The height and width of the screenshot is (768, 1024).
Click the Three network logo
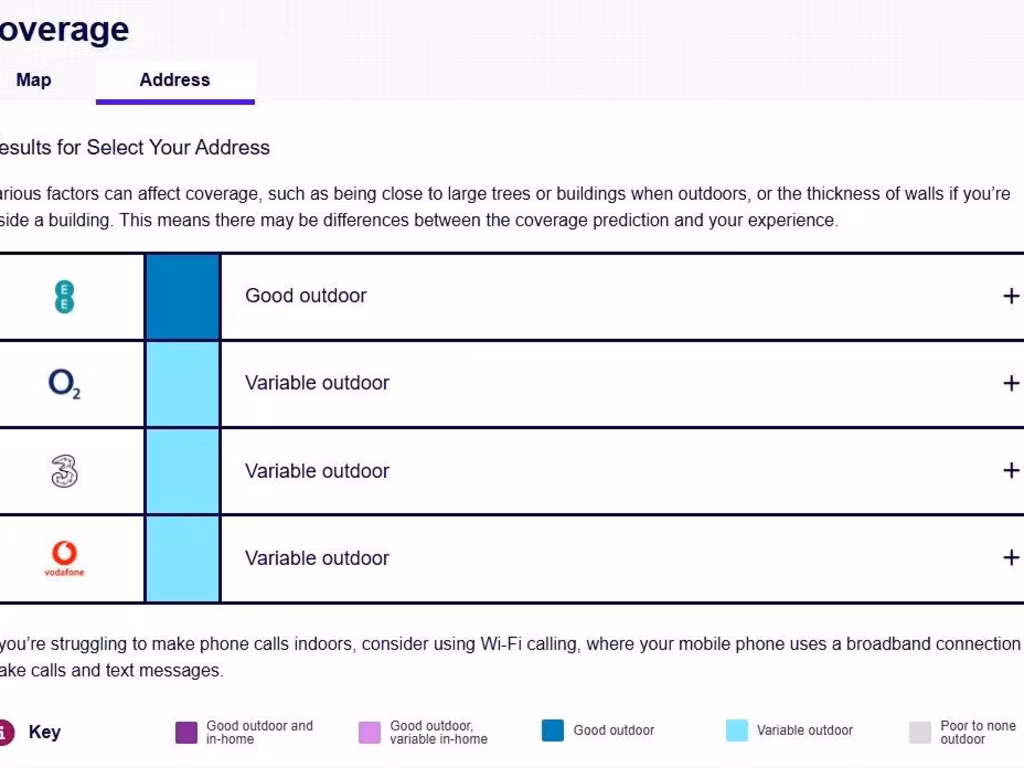(64, 471)
